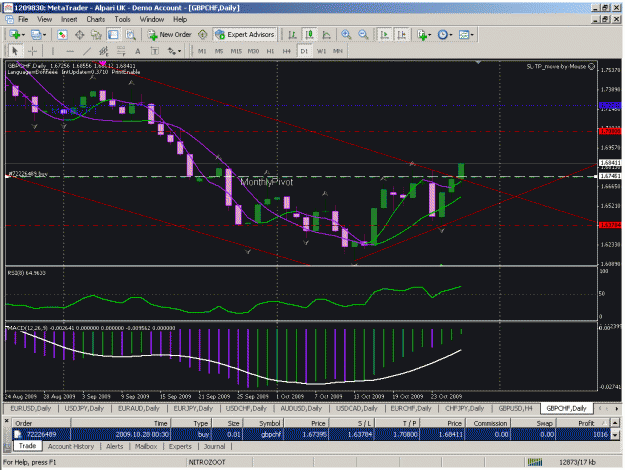Sort orders by Profit column header

click(x=582, y=423)
